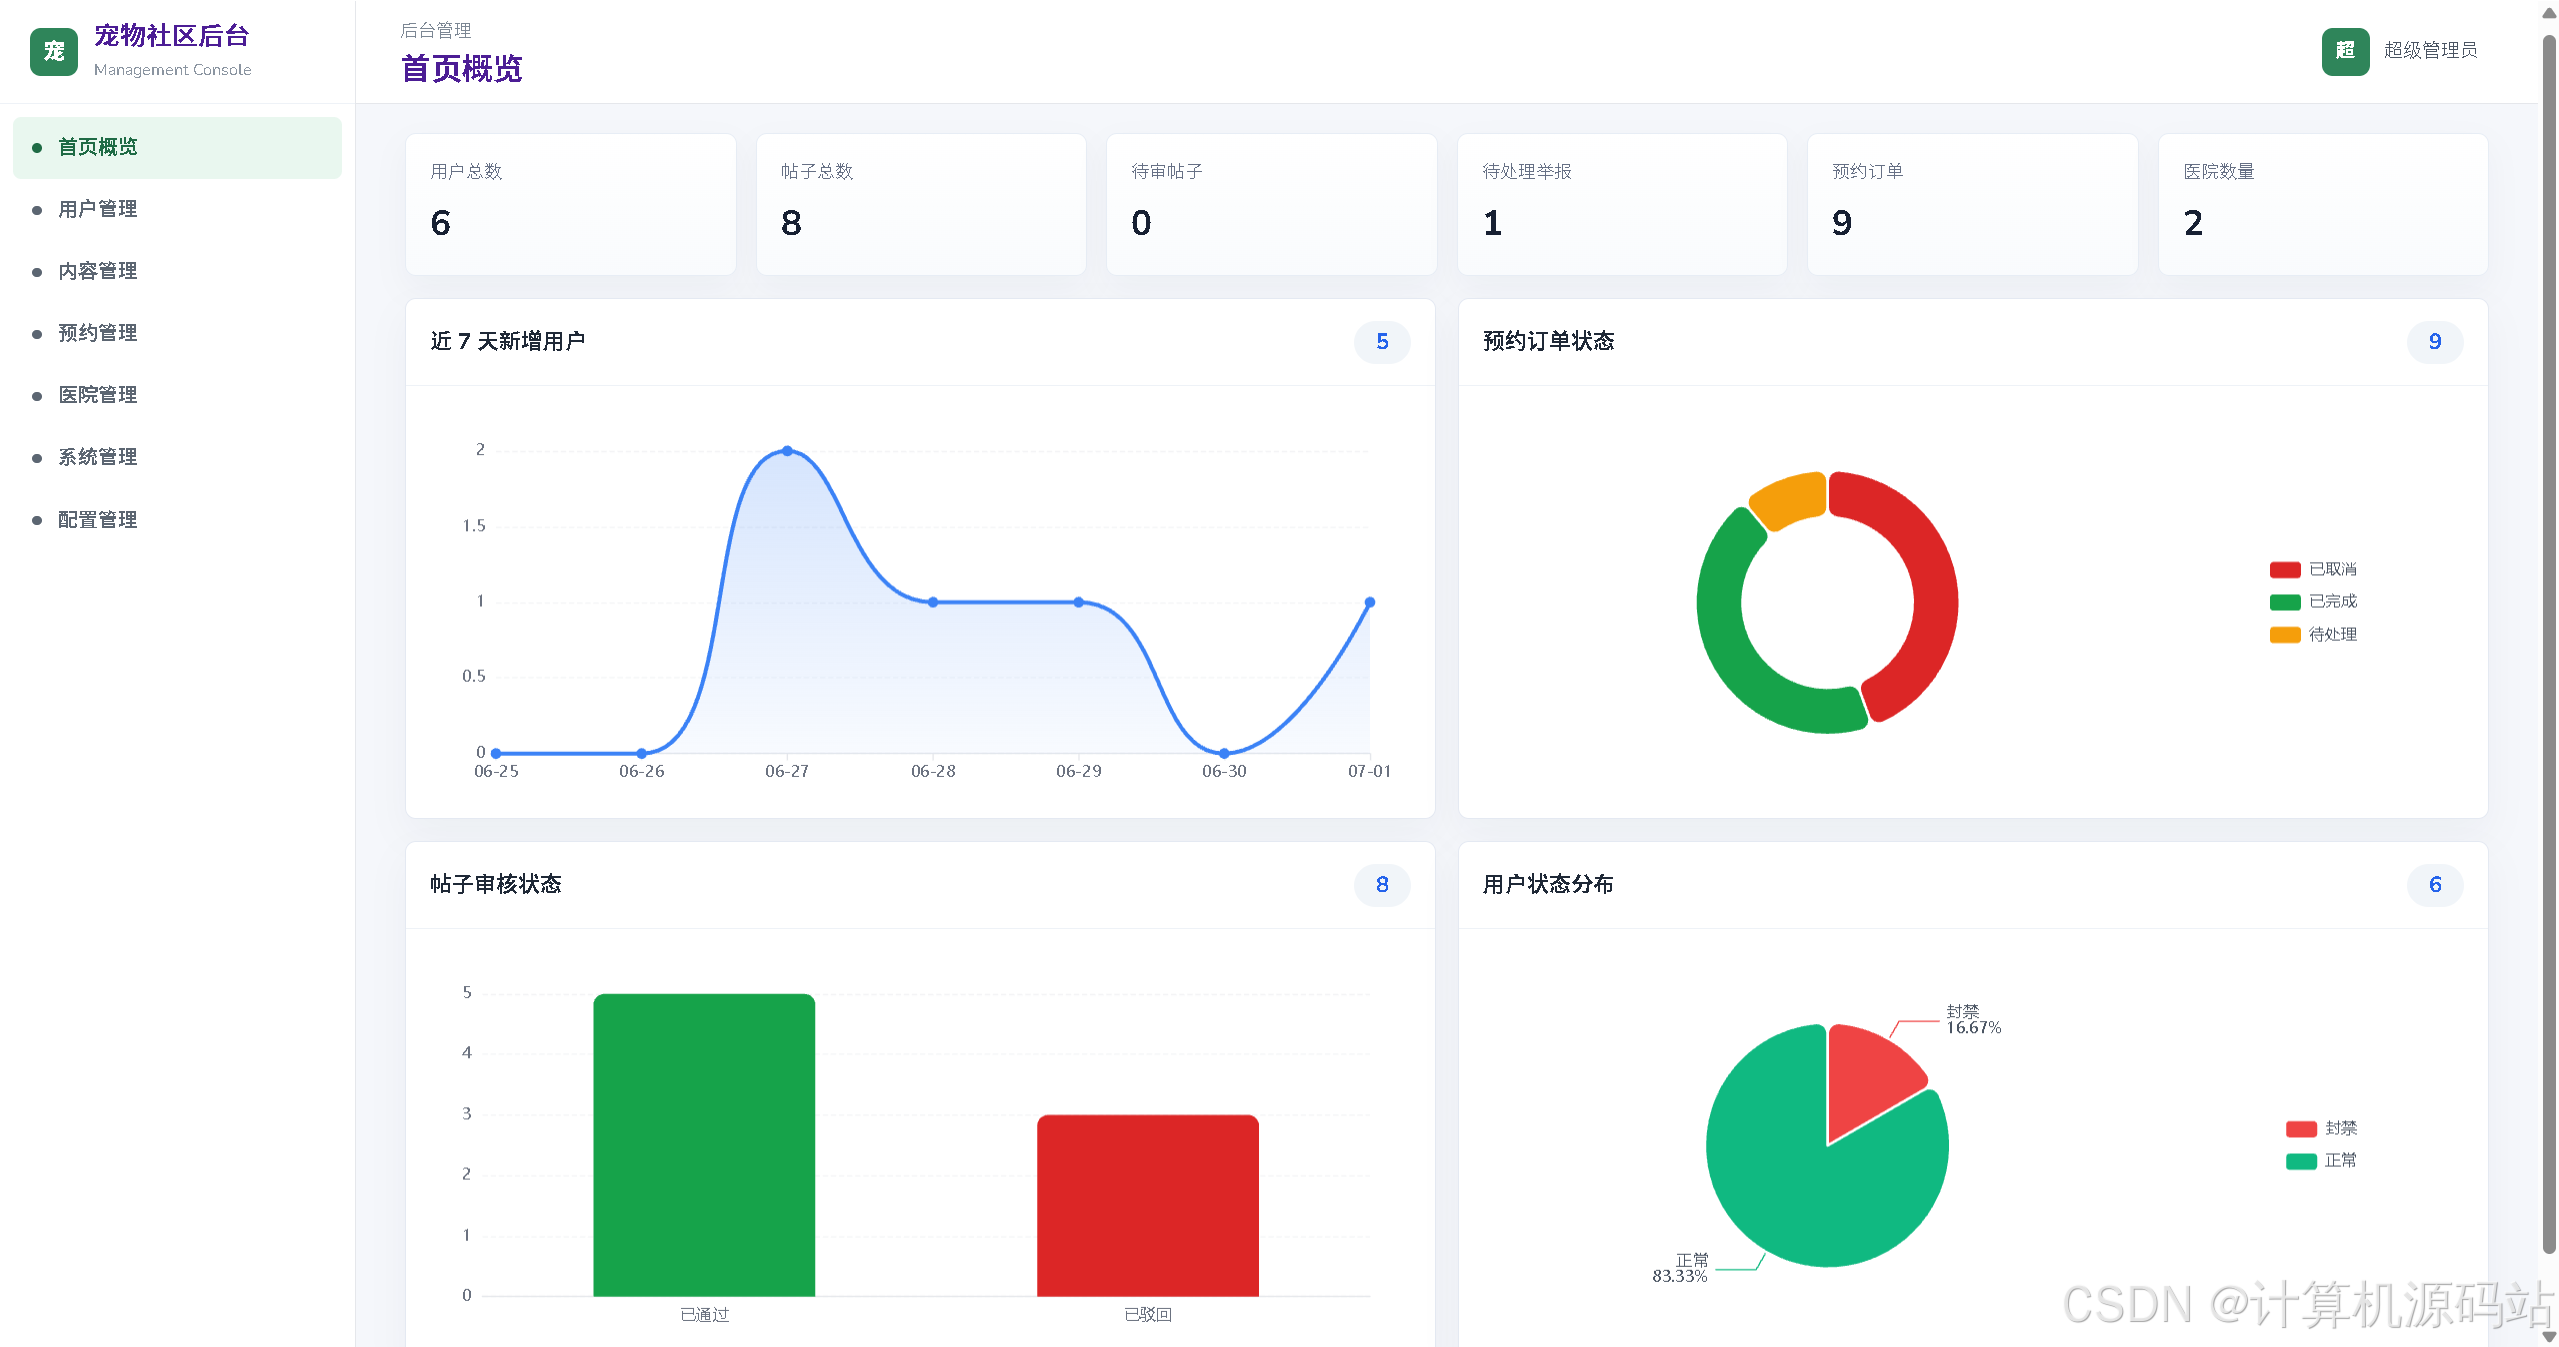Open the 首页概览 sidebar menu item
This screenshot has width=2559, height=1347.
coord(177,147)
